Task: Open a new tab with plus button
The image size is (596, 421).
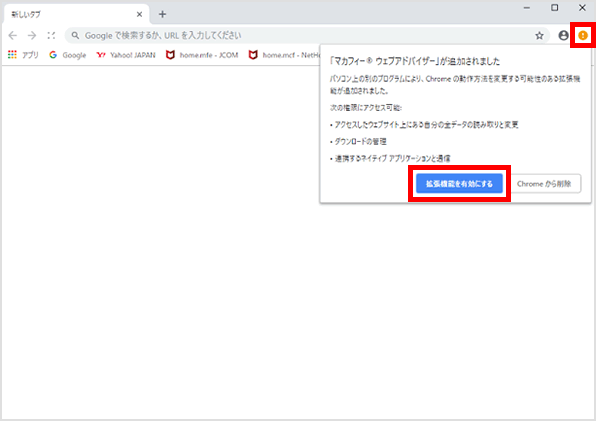Action: click(x=162, y=14)
